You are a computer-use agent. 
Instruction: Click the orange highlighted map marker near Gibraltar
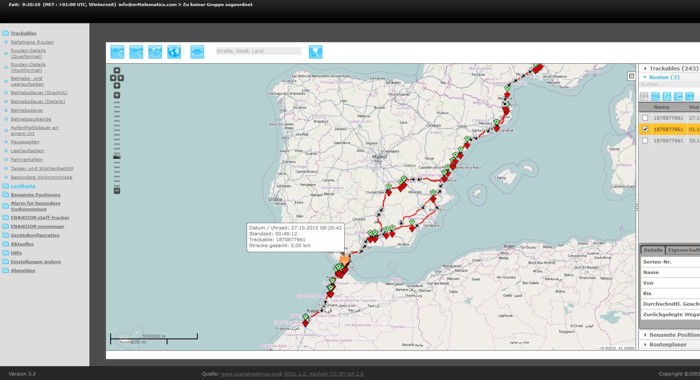pyautogui.click(x=345, y=260)
